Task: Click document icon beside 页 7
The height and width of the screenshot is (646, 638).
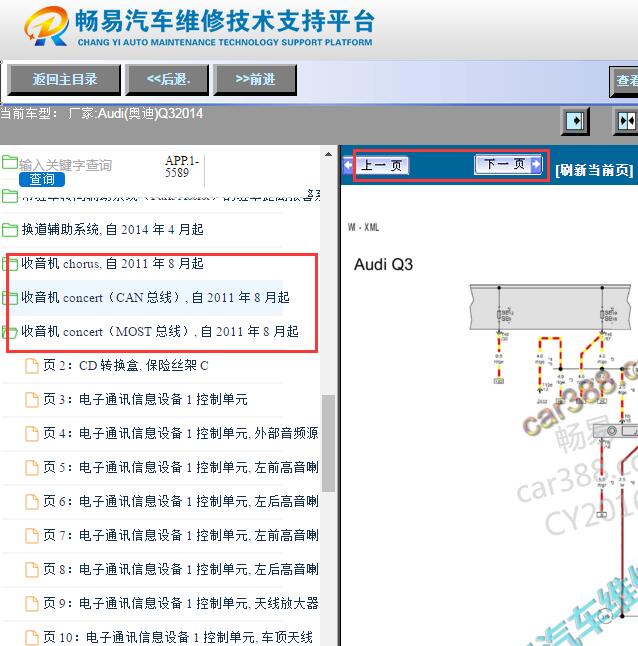Action: click(x=32, y=536)
